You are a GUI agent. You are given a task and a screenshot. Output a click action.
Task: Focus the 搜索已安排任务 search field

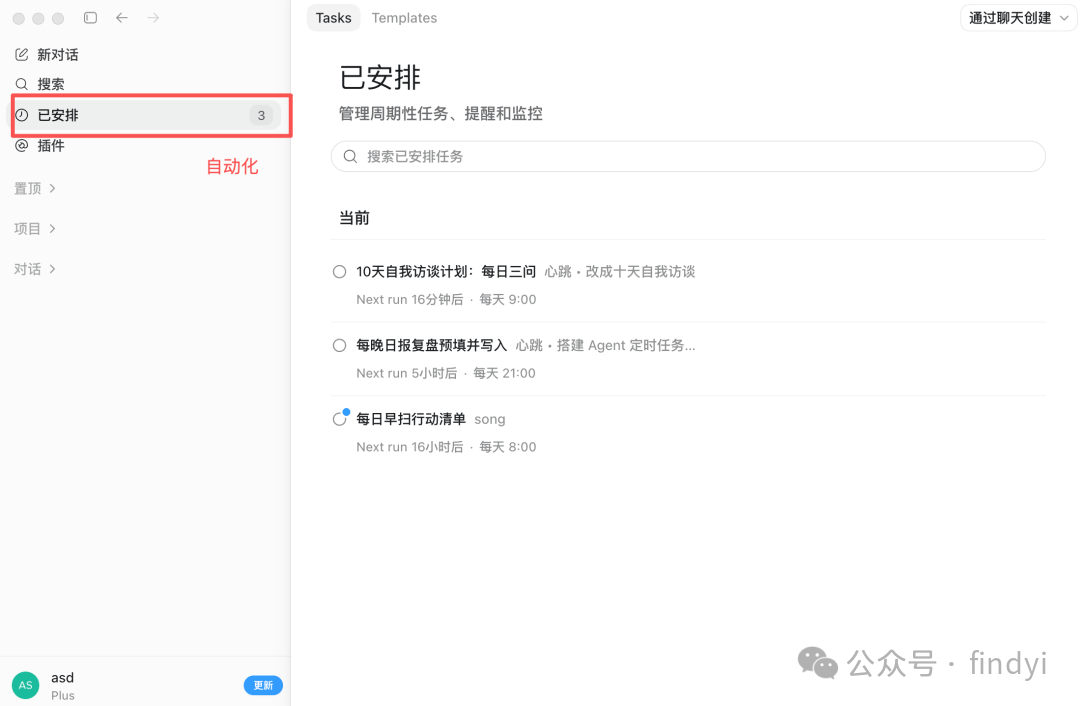coord(688,156)
